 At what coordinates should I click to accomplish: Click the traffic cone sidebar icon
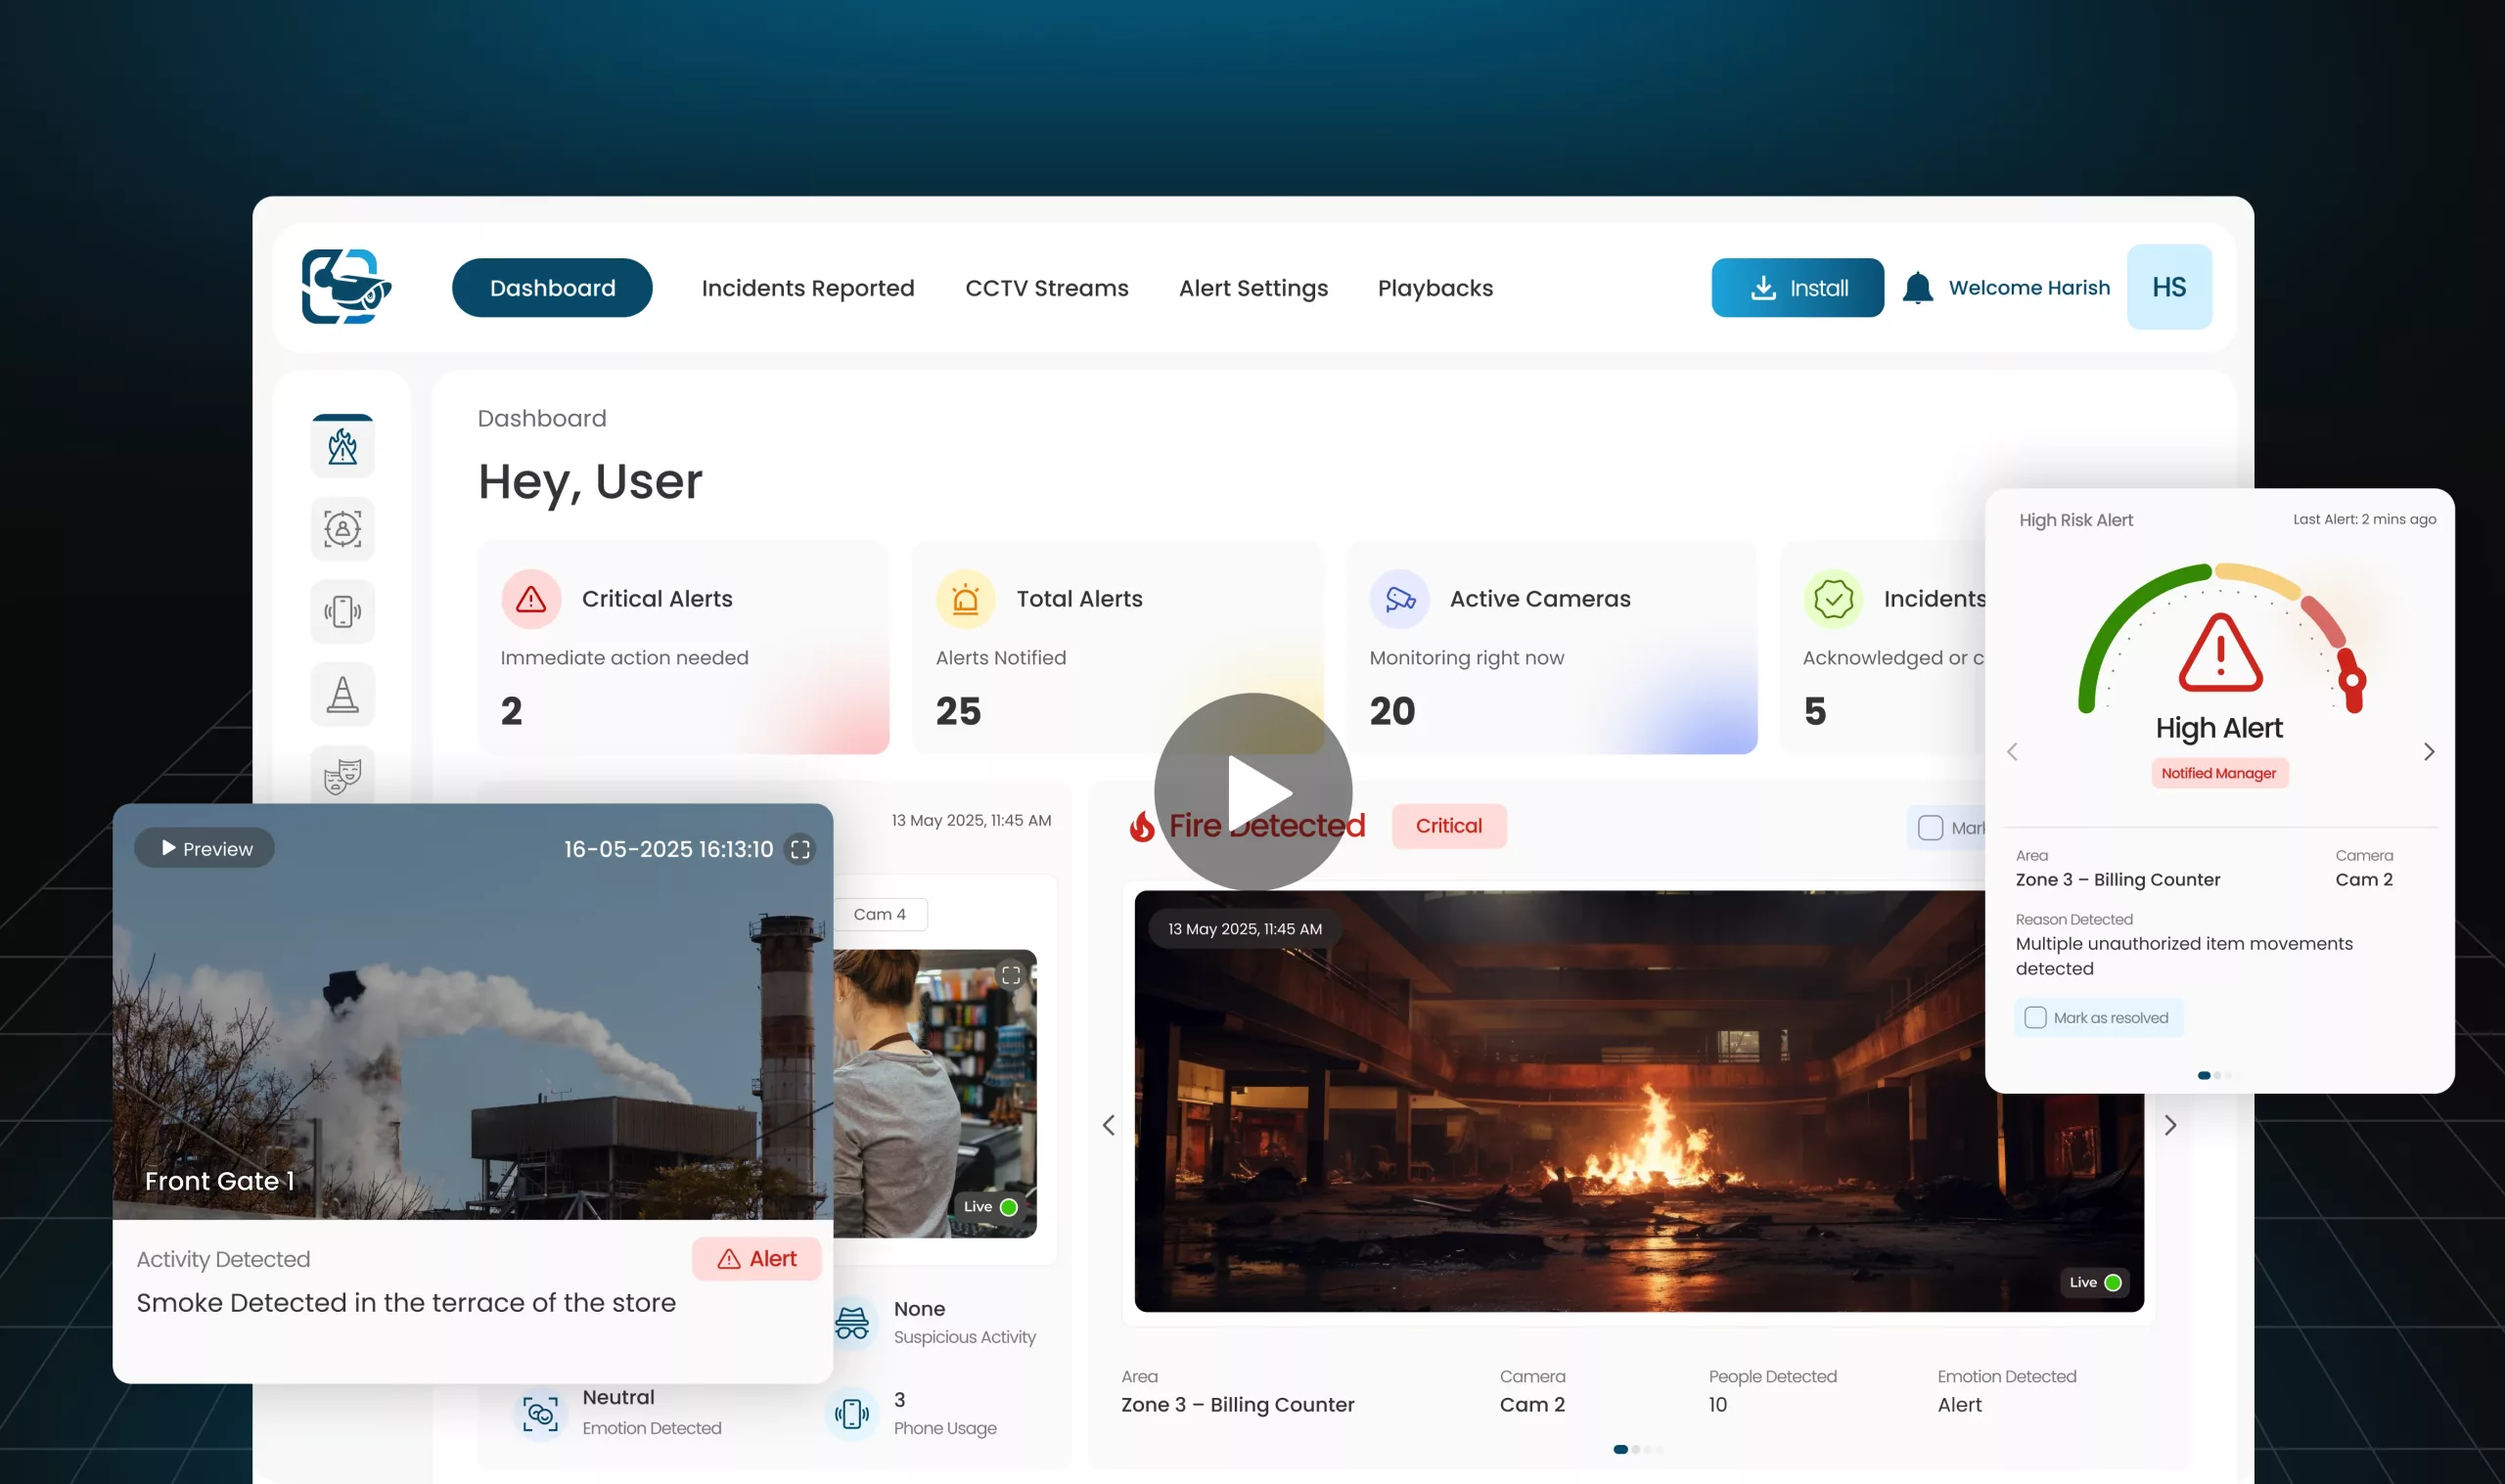(342, 694)
